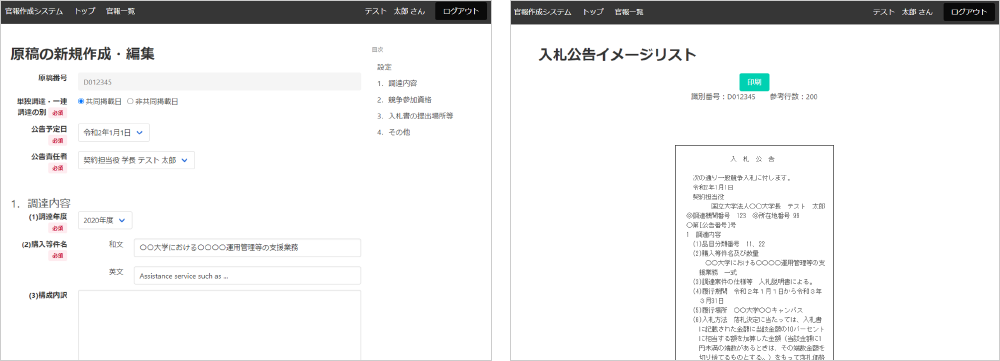Image resolution: width=1000 pixels, height=361 pixels.
Task: Click the 入札公告イメージリスト heading
Action: click(617, 55)
